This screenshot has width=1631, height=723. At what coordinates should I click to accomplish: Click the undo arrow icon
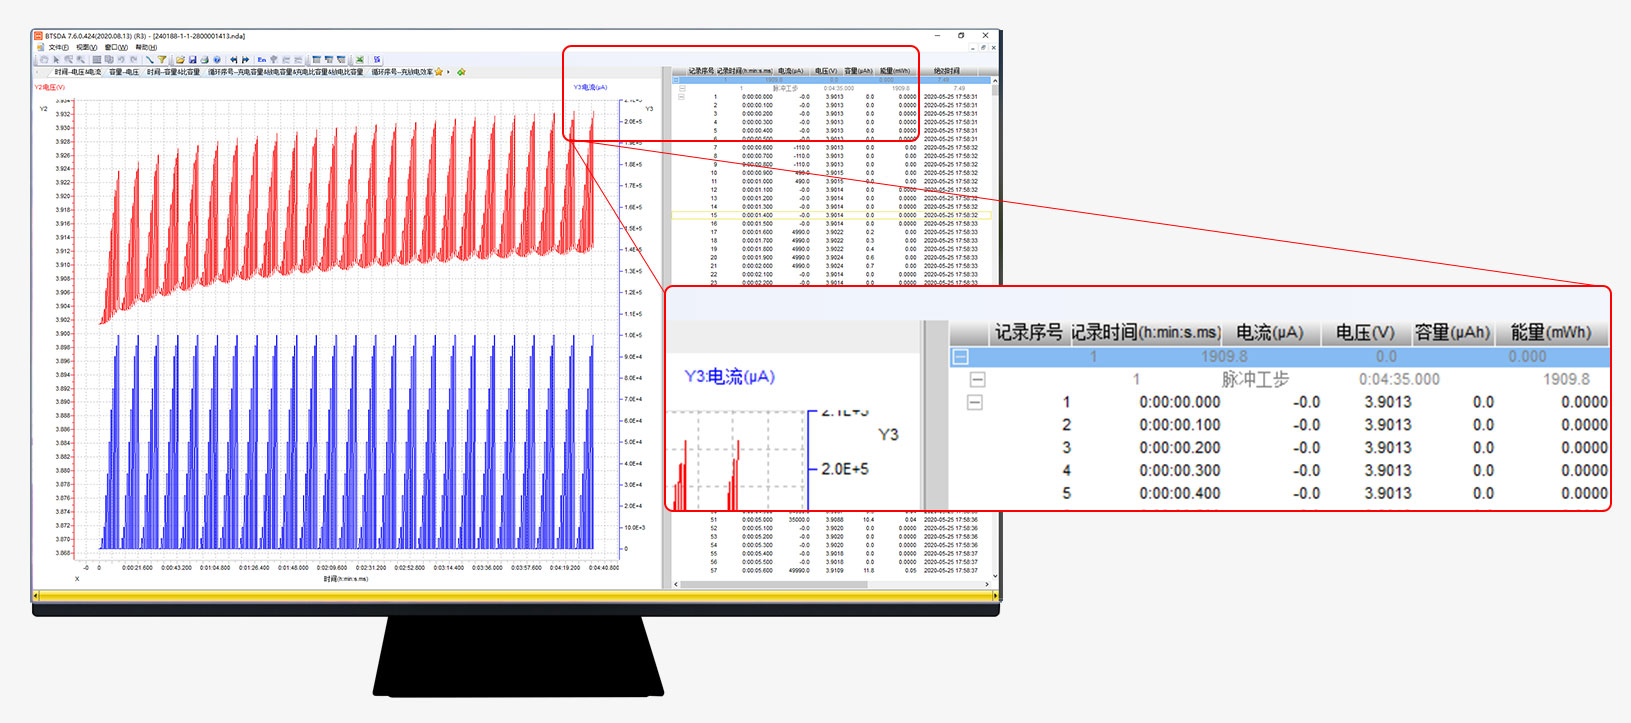coord(121,60)
